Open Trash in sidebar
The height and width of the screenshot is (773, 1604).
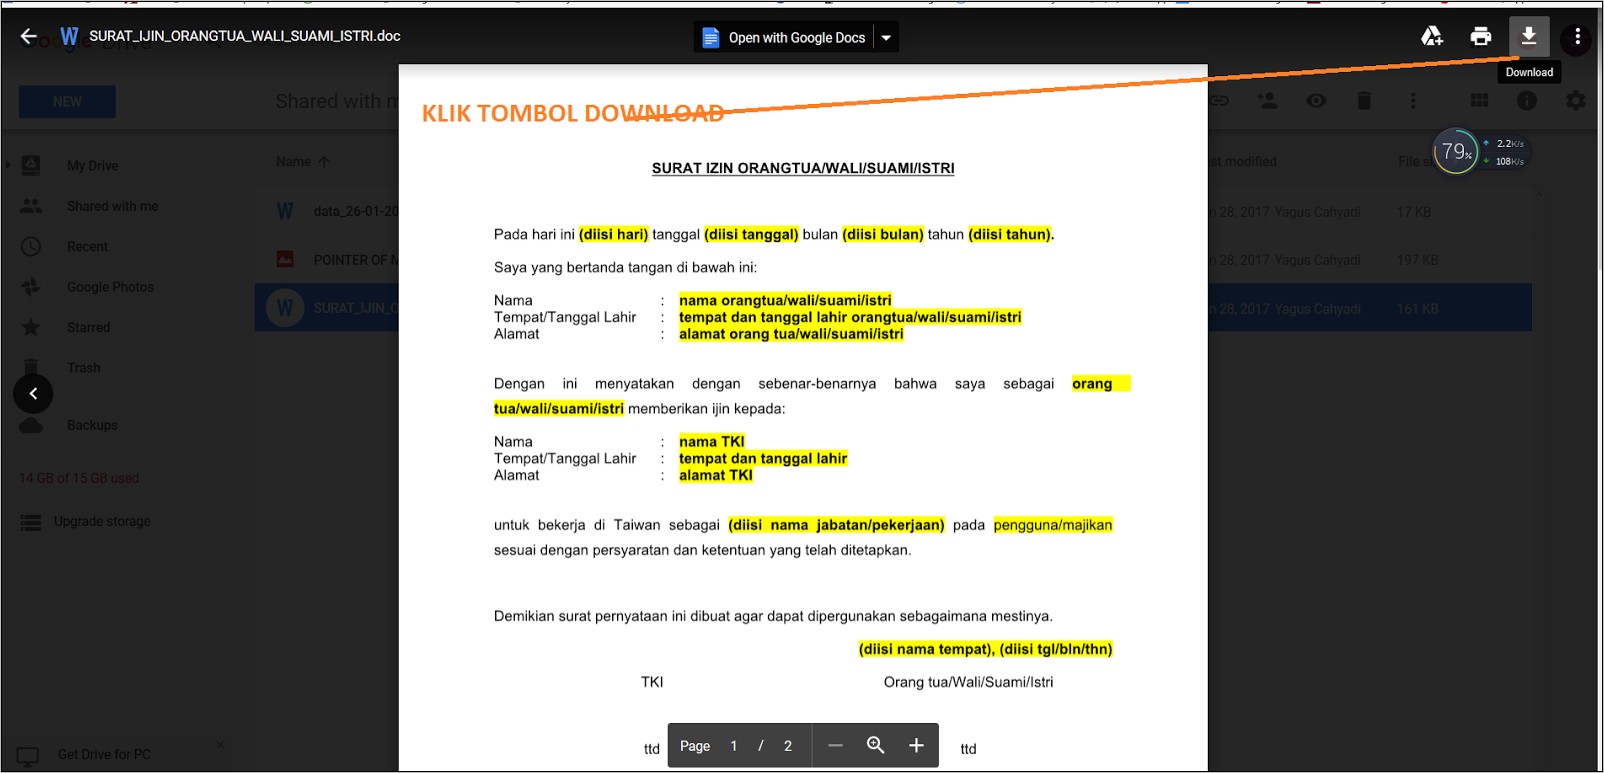(83, 368)
